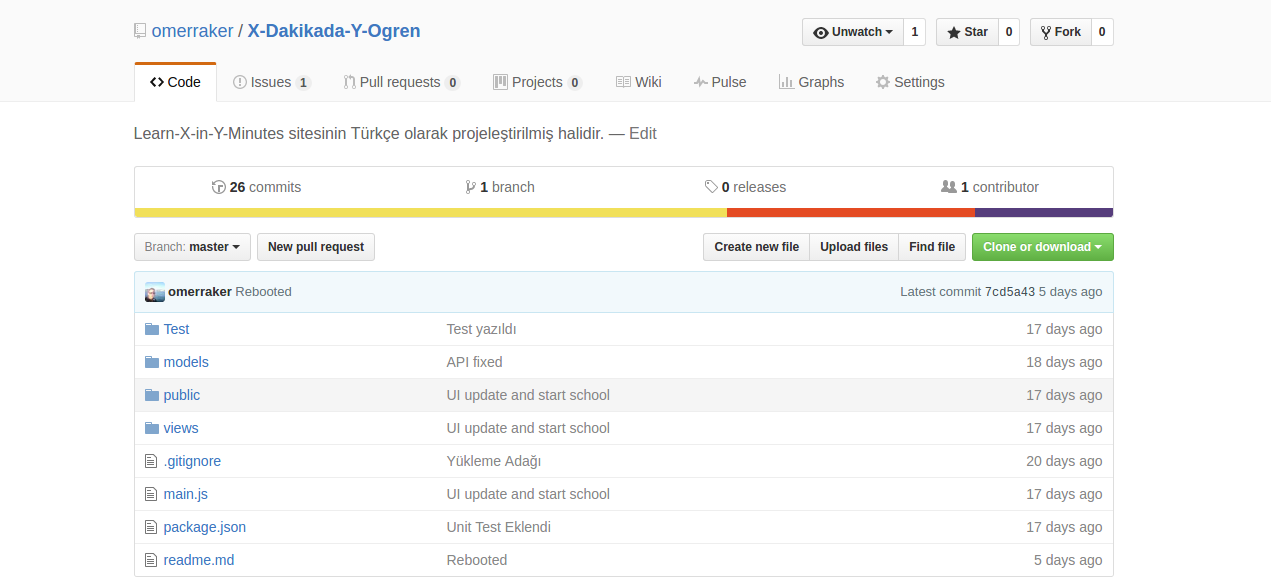Click New pull request button
Viewport: 1271px width, 584px height.
pos(316,247)
